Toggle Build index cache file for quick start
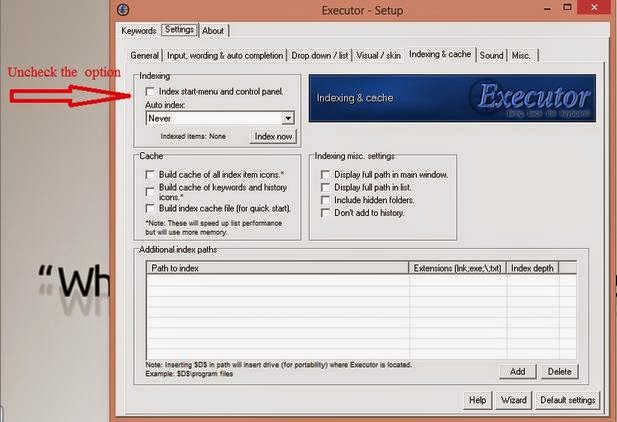Screen dimensions: 617x422 click(150, 208)
